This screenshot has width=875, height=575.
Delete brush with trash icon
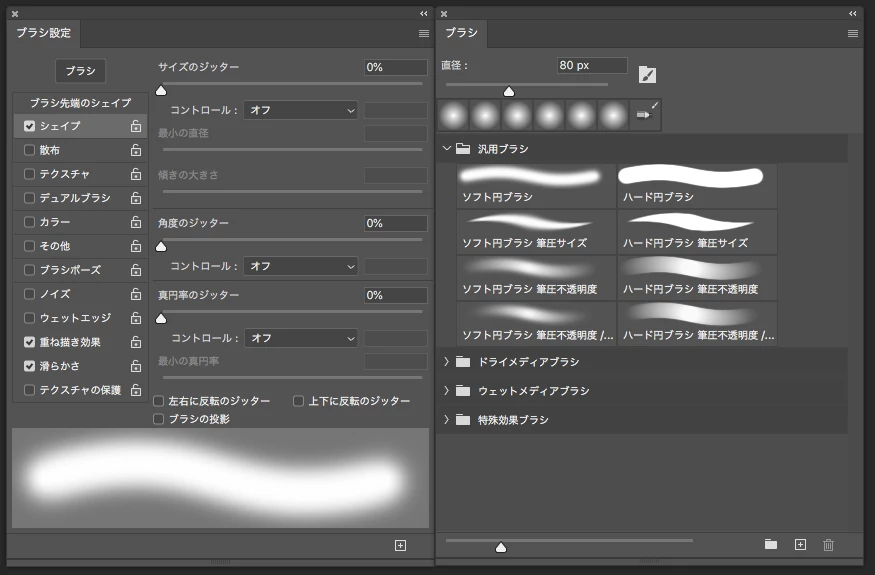tap(828, 545)
